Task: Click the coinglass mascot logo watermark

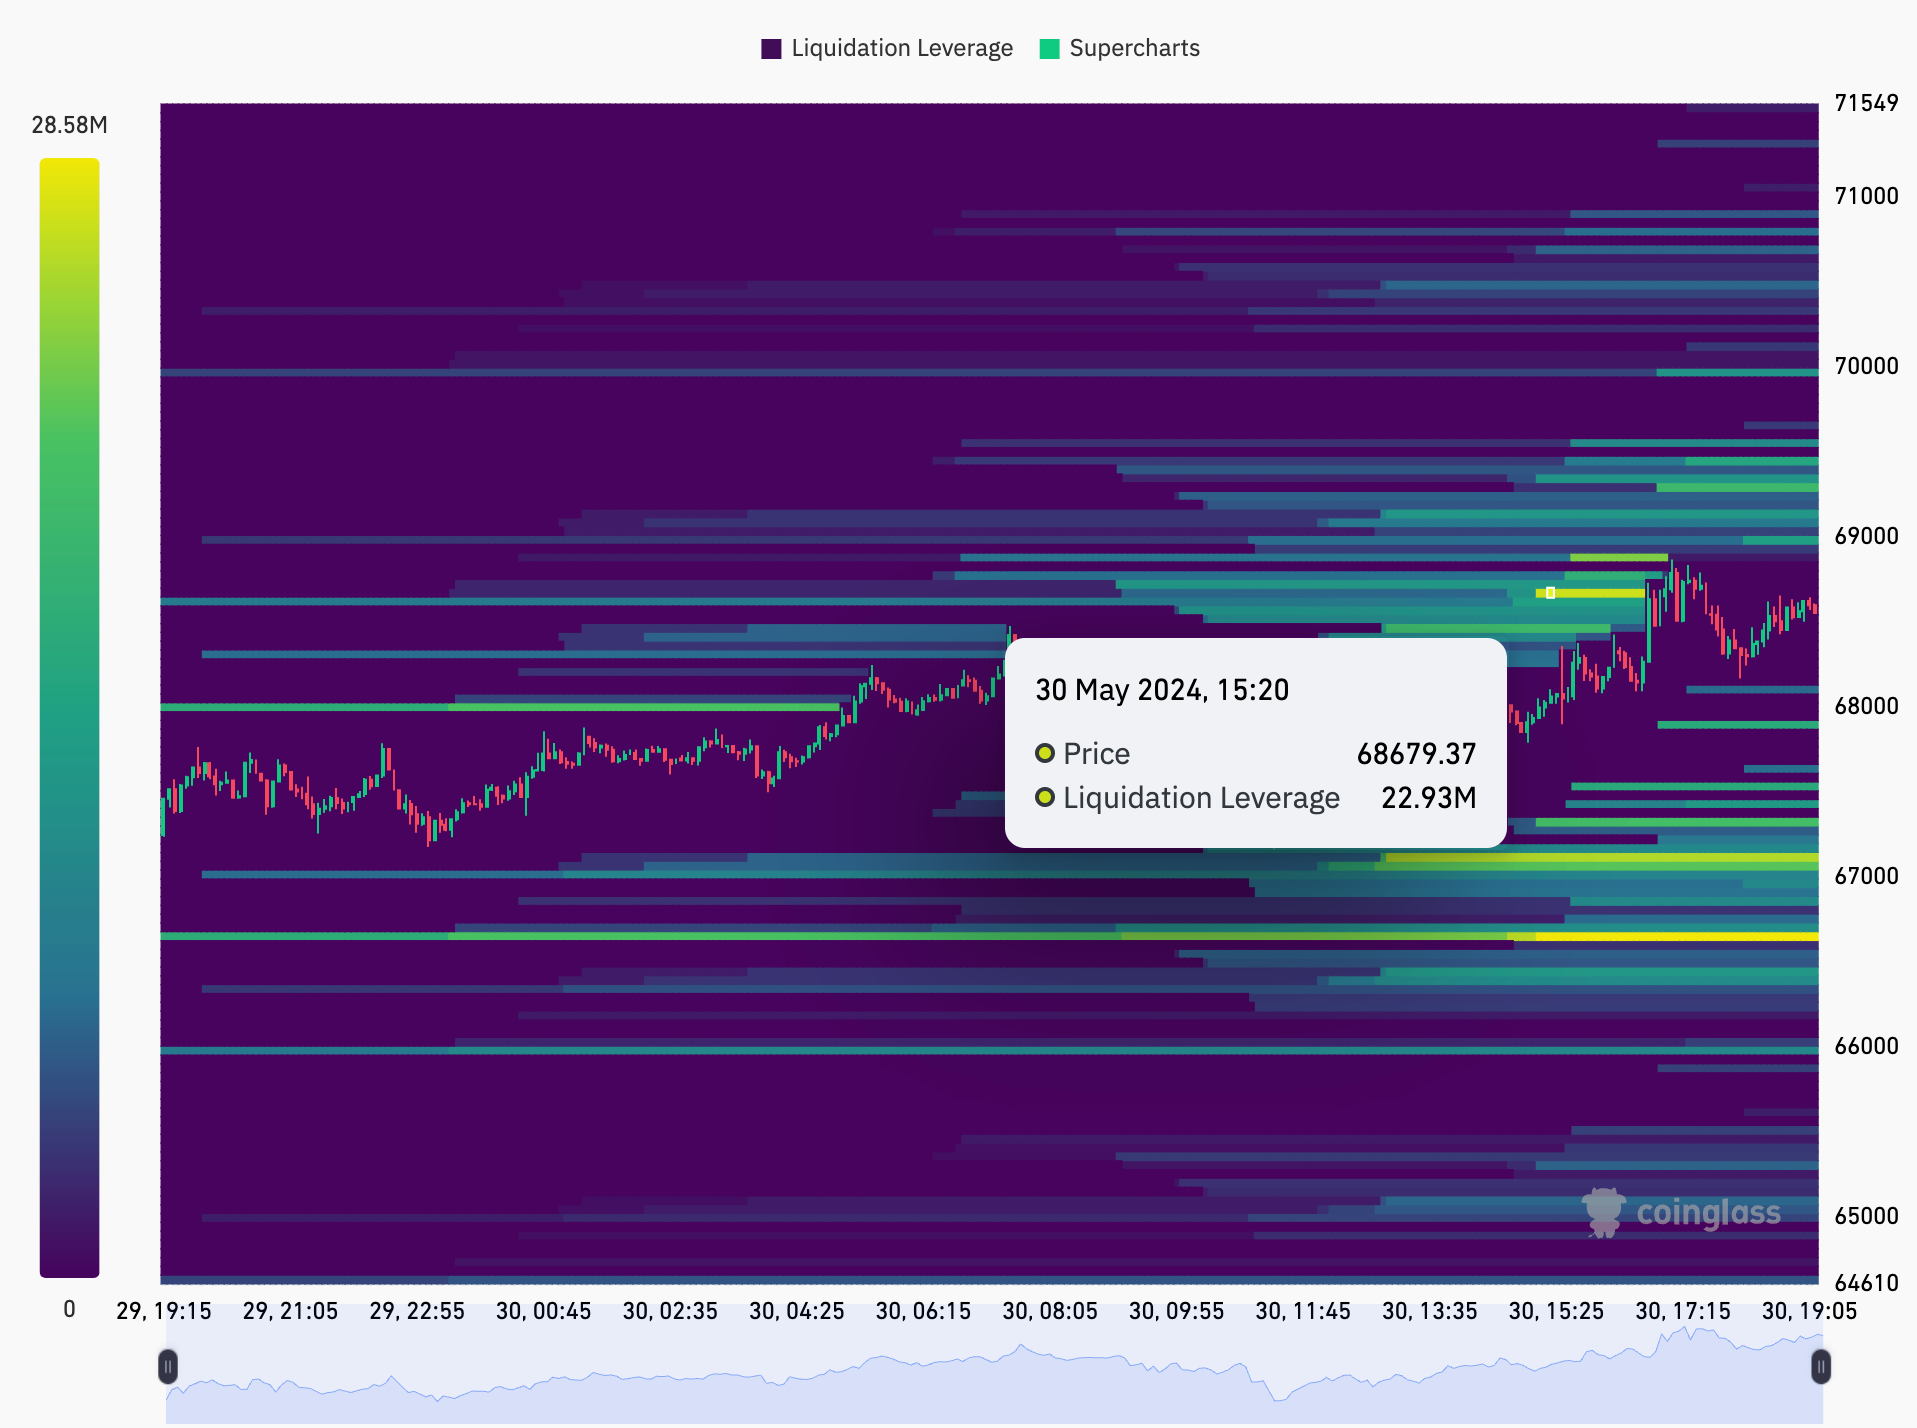Action: pyautogui.click(x=1603, y=1212)
